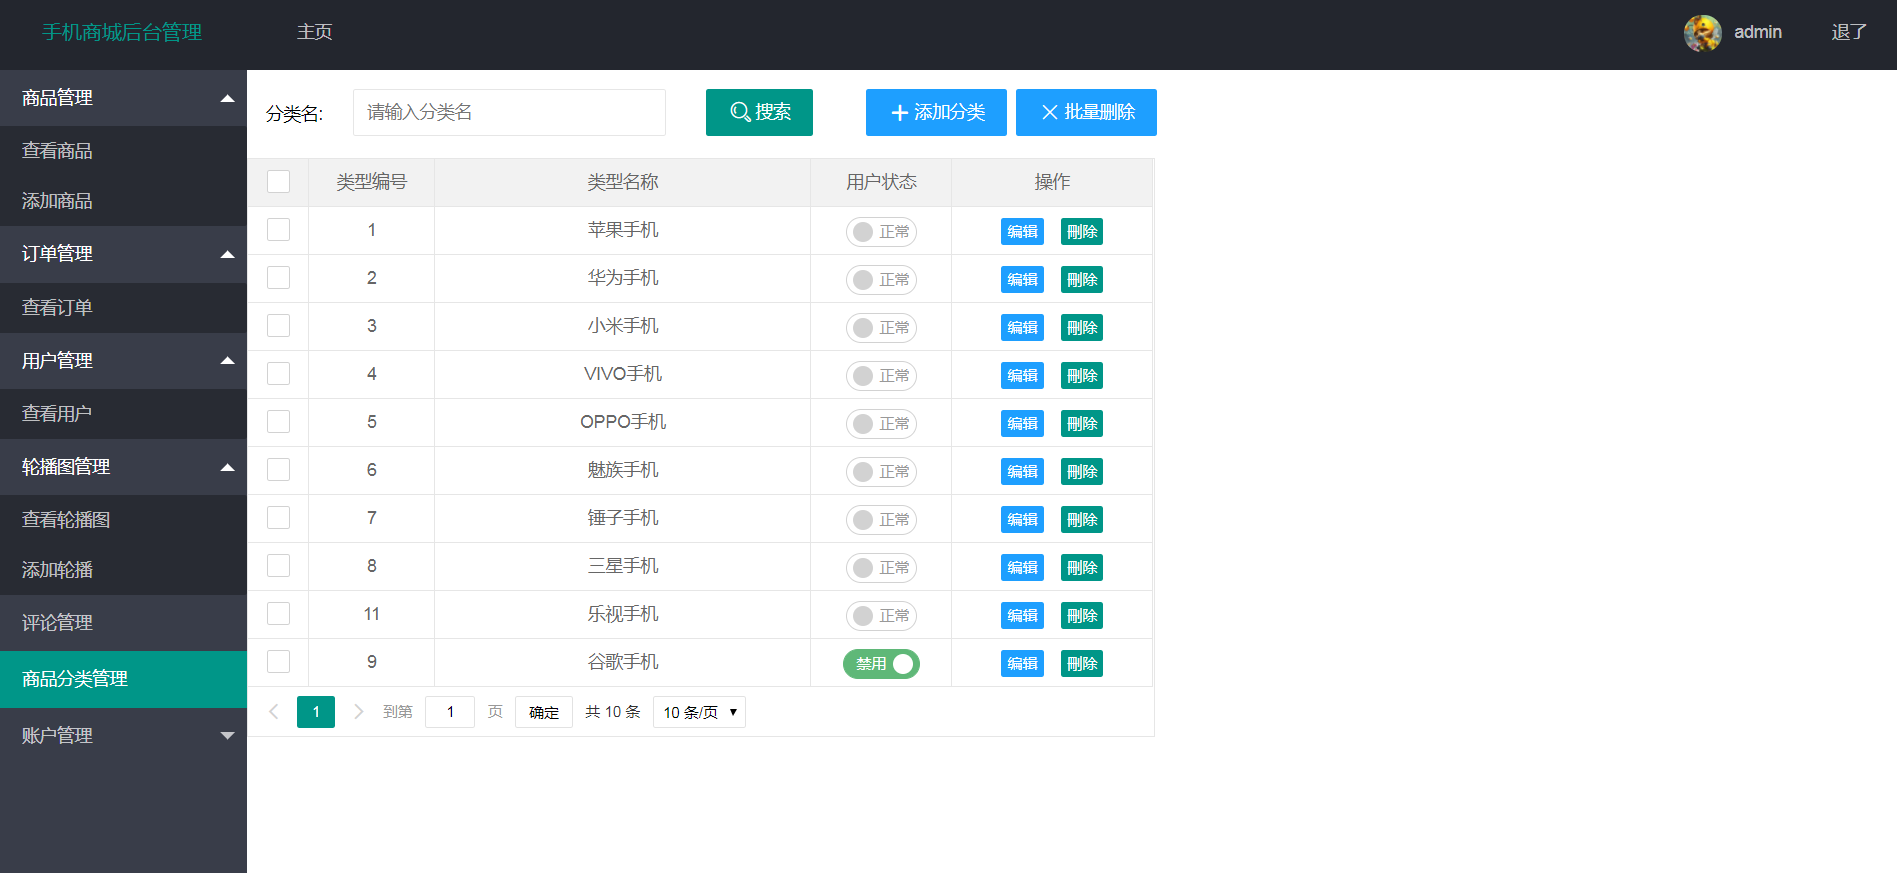The image size is (1897, 873).
Task: Open 查看商品 in the sidebar
Action: 123,151
